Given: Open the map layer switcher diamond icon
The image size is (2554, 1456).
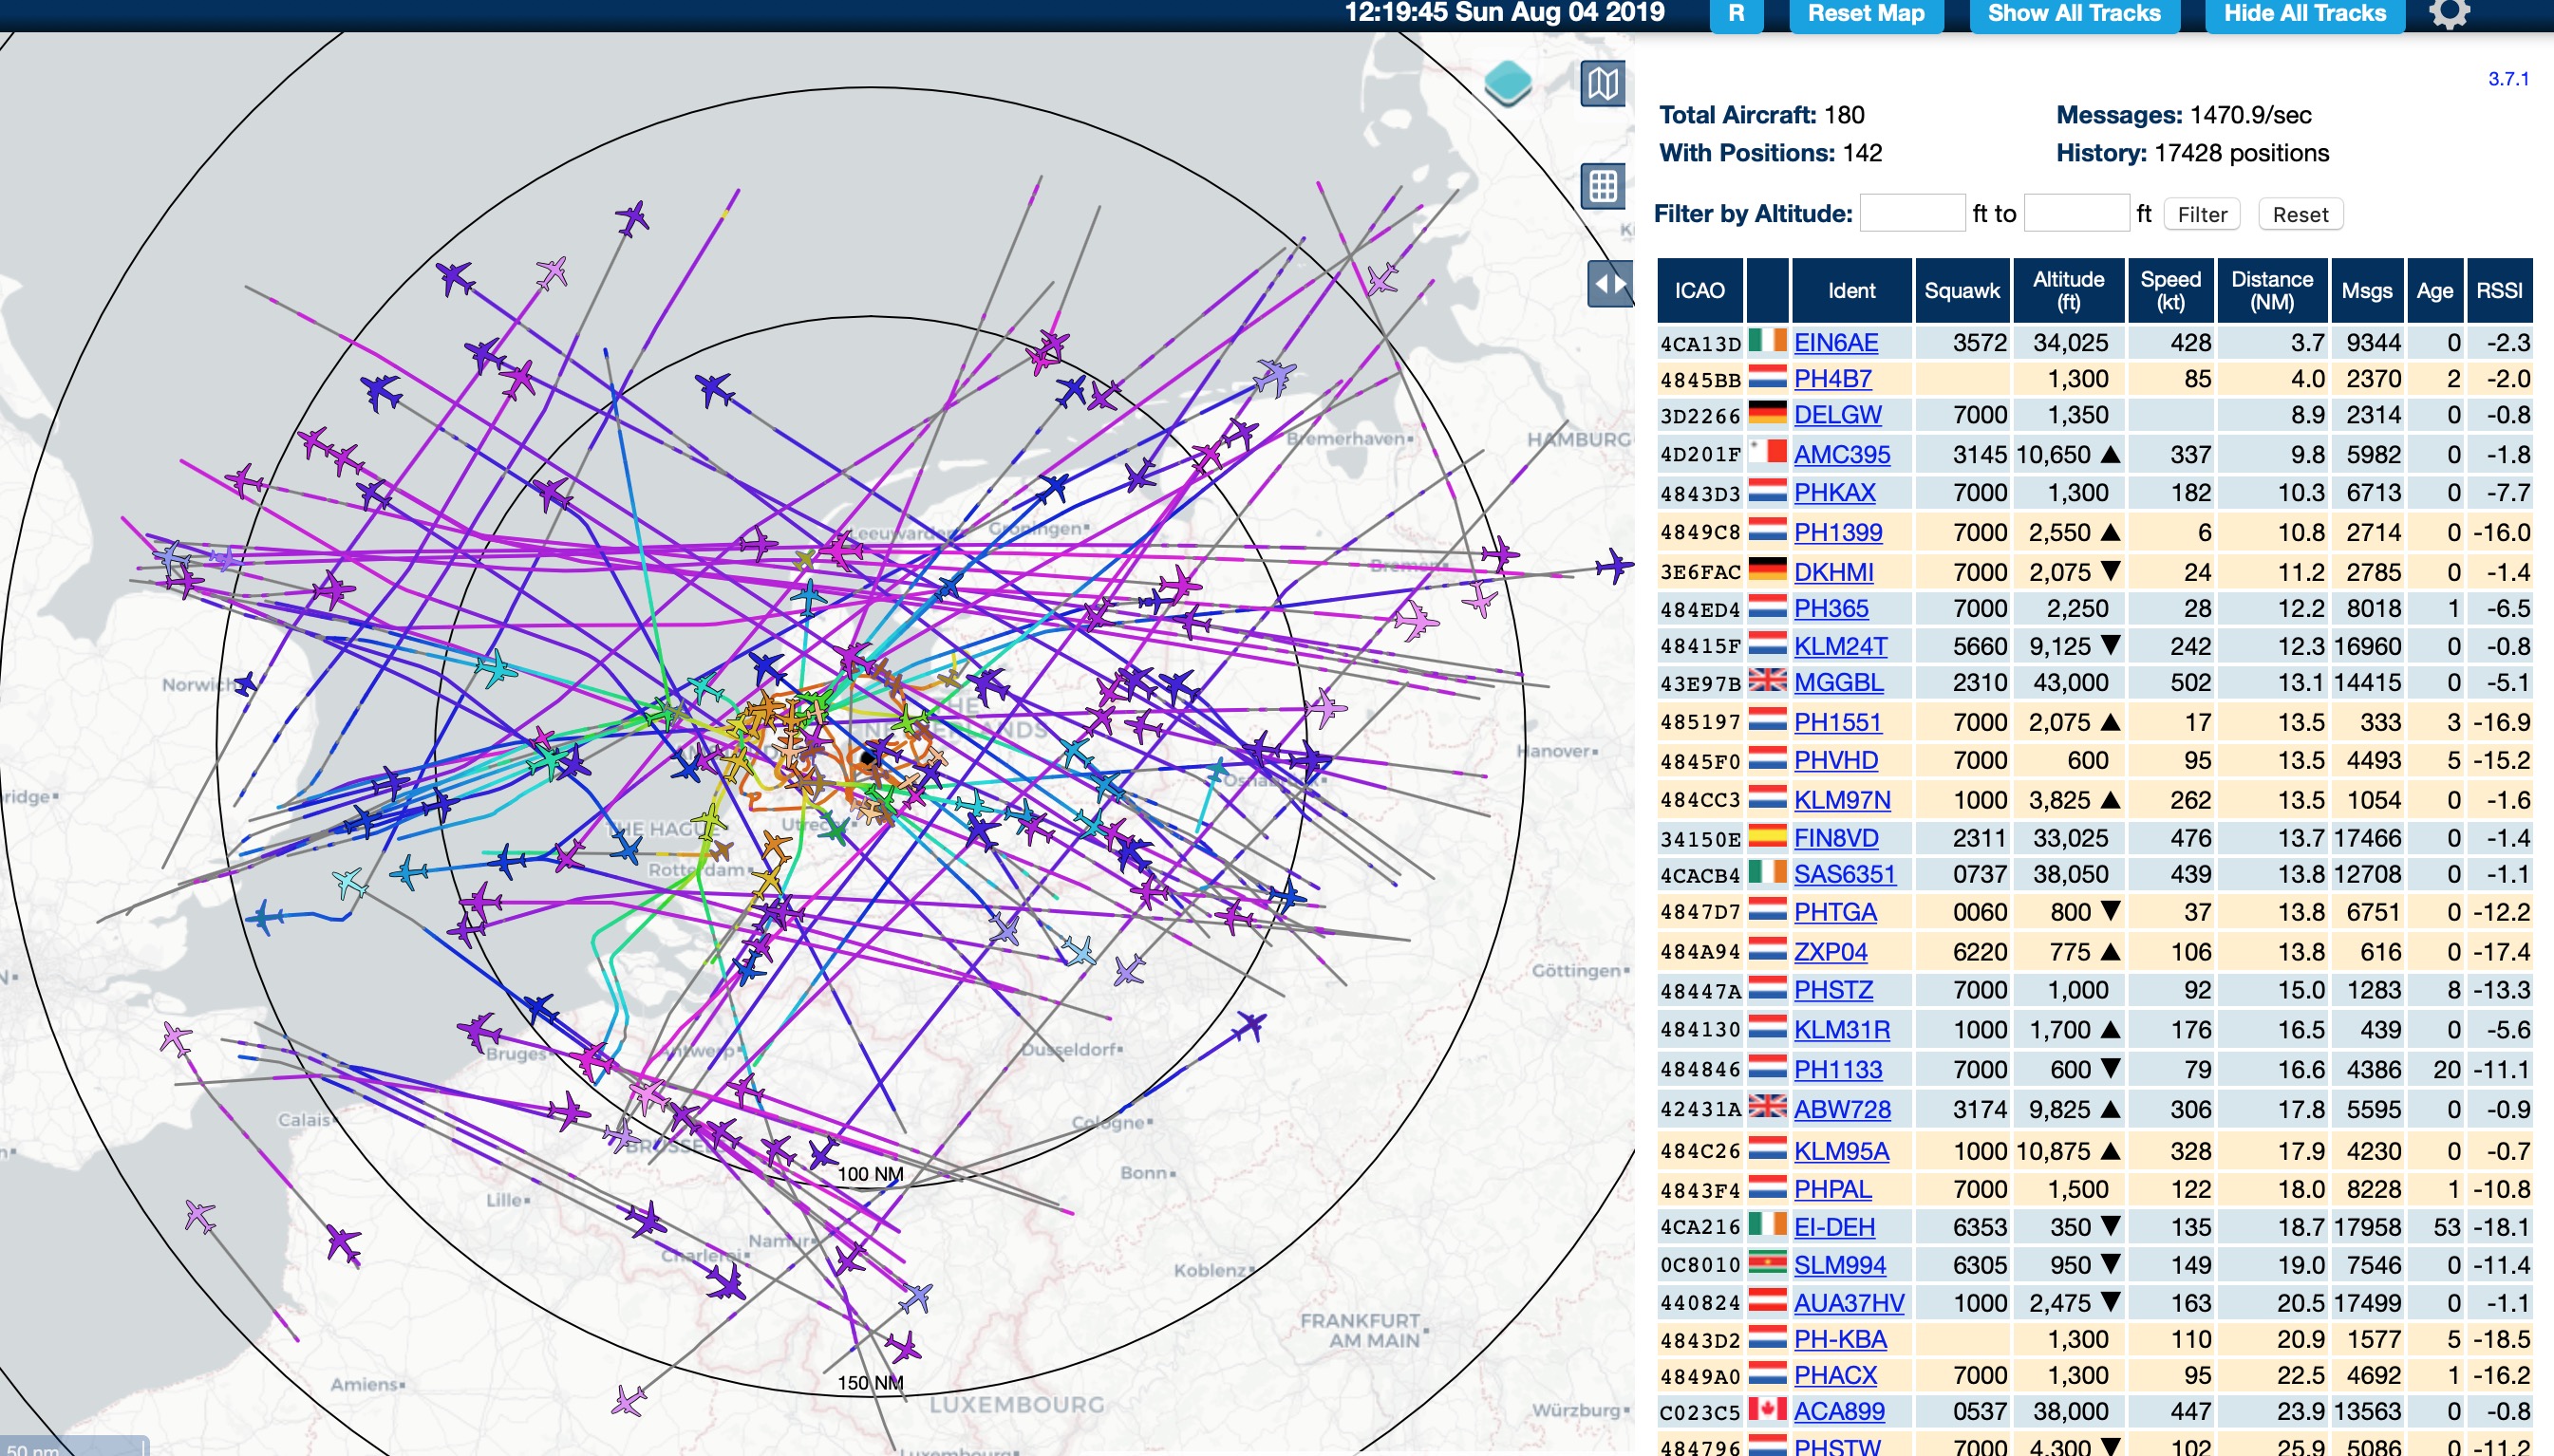Looking at the screenshot, I should pyautogui.click(x=1507, y=83).
